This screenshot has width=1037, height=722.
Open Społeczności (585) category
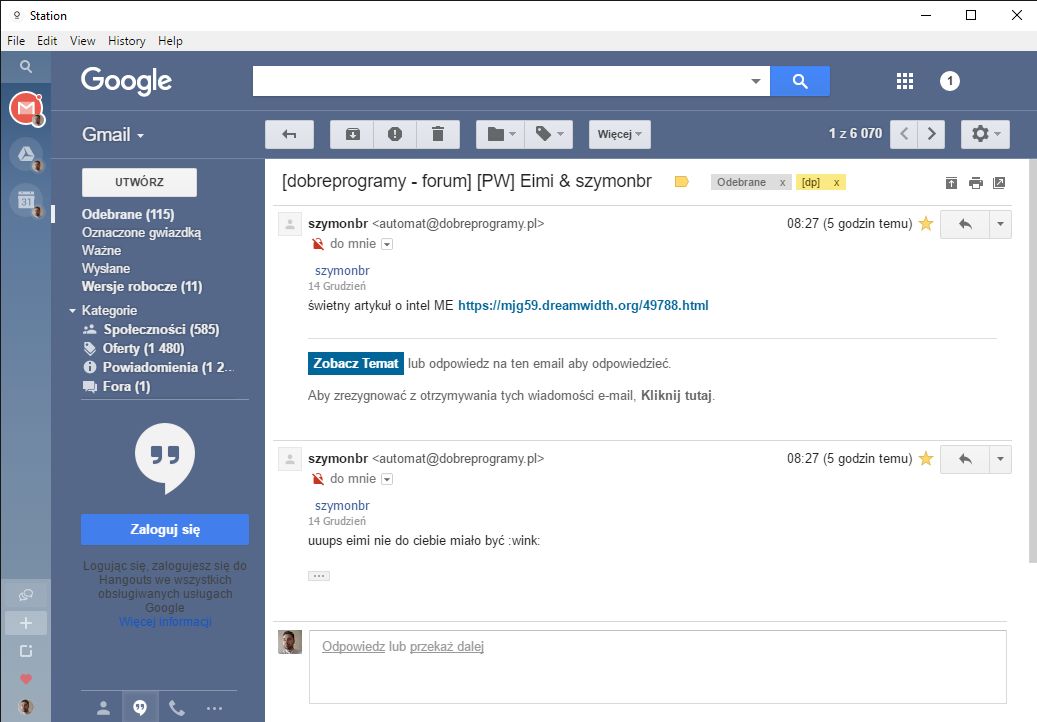tap(161, 329)
